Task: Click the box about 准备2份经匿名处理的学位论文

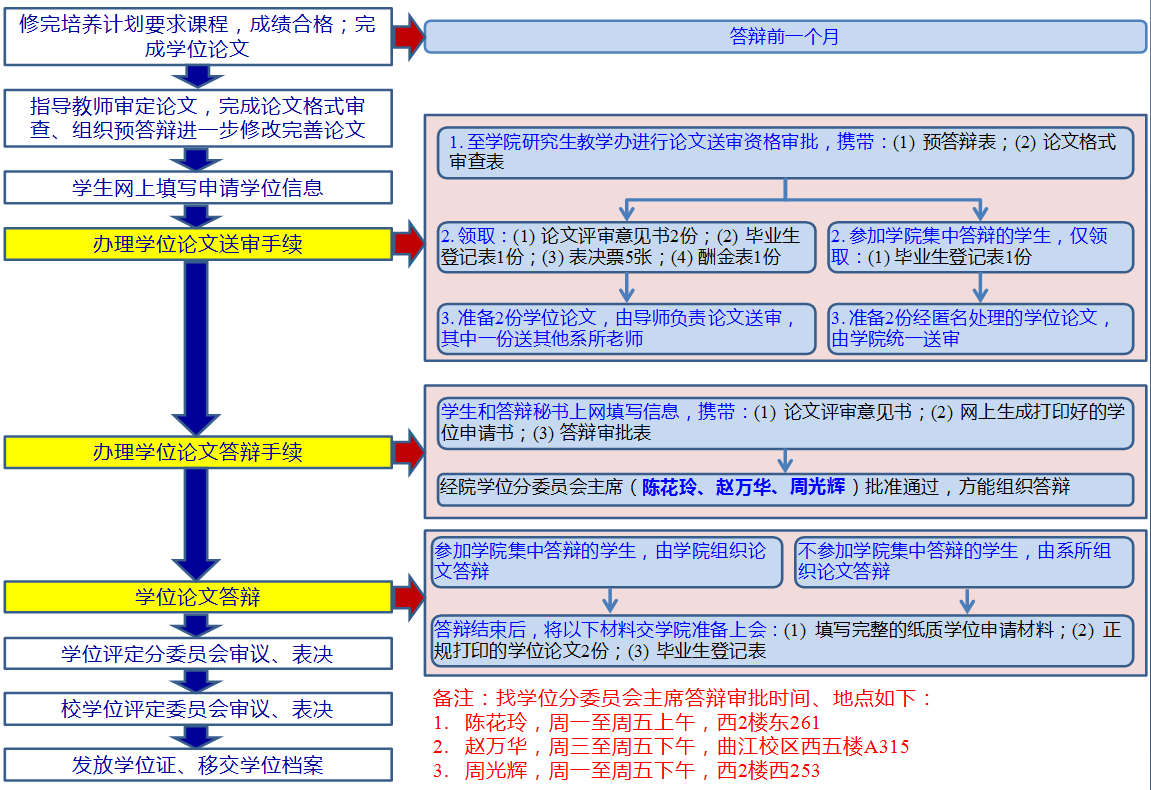Action: click(x=980, y=329)
